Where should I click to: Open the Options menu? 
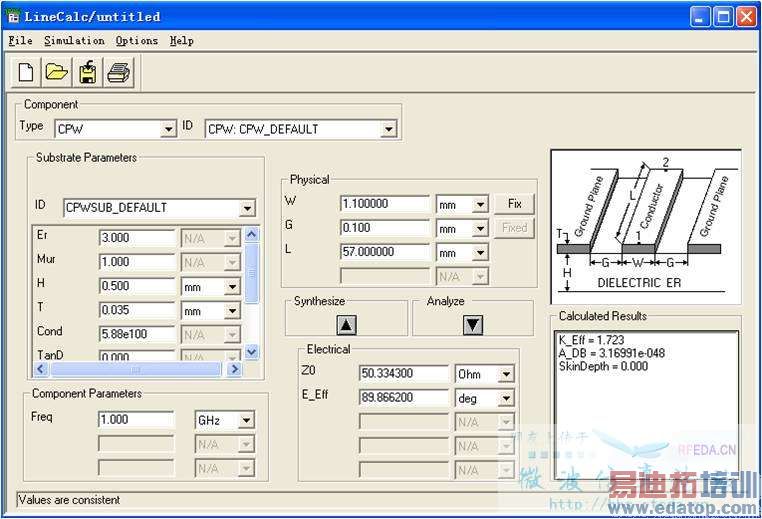coord(137,41)
